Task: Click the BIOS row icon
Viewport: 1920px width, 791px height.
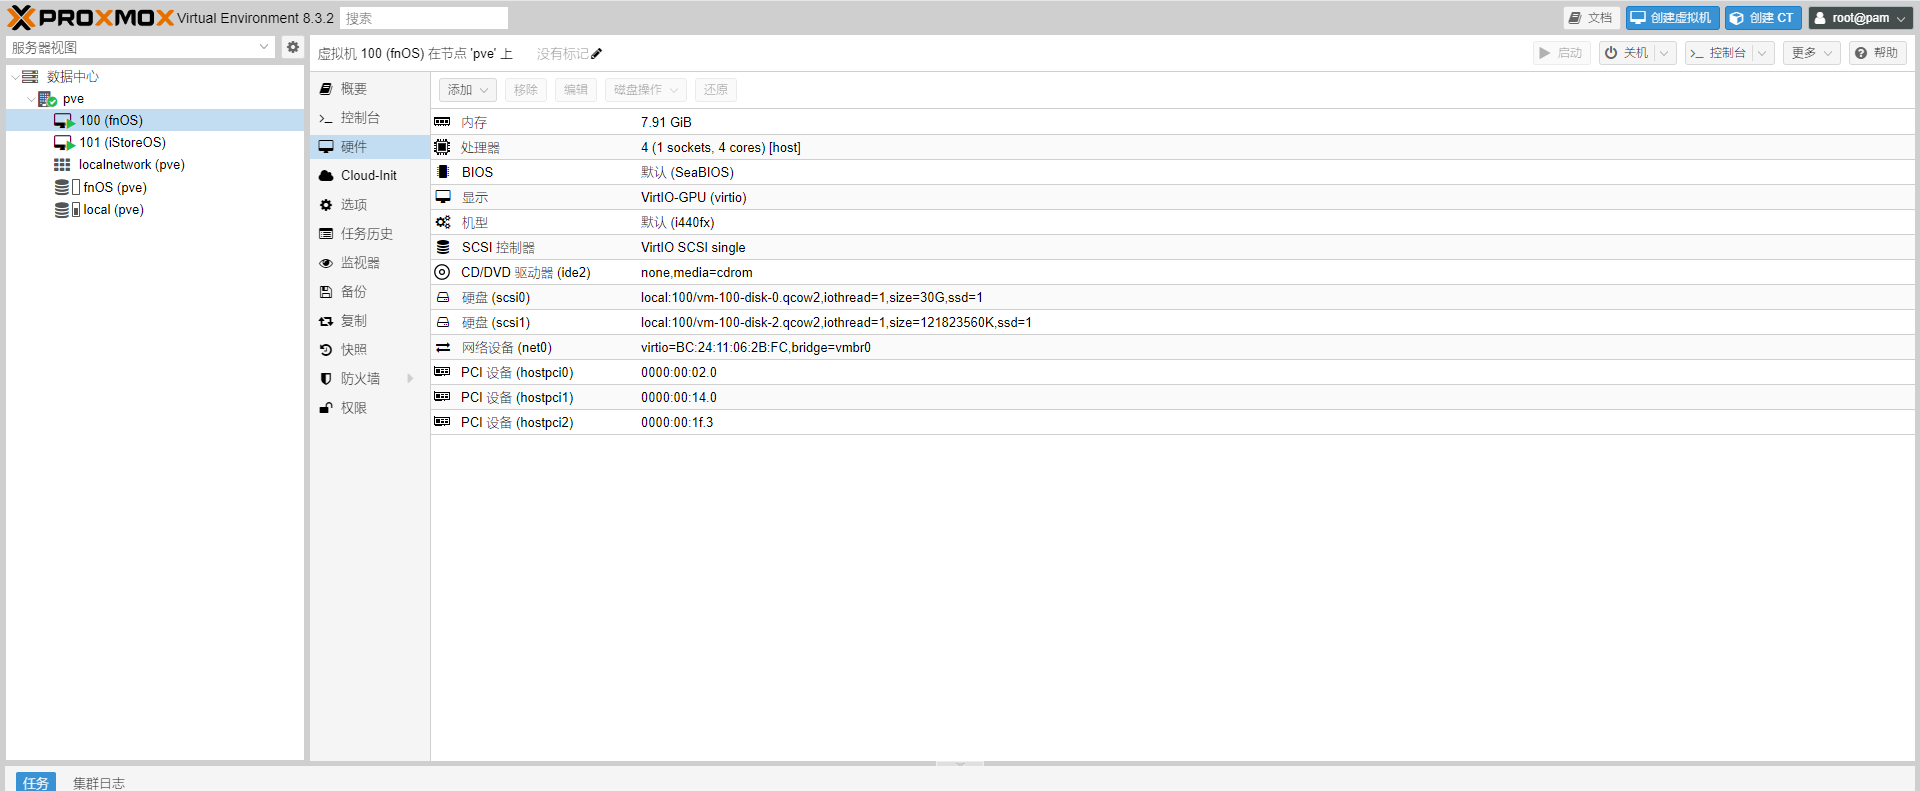Action: (442, 172)
